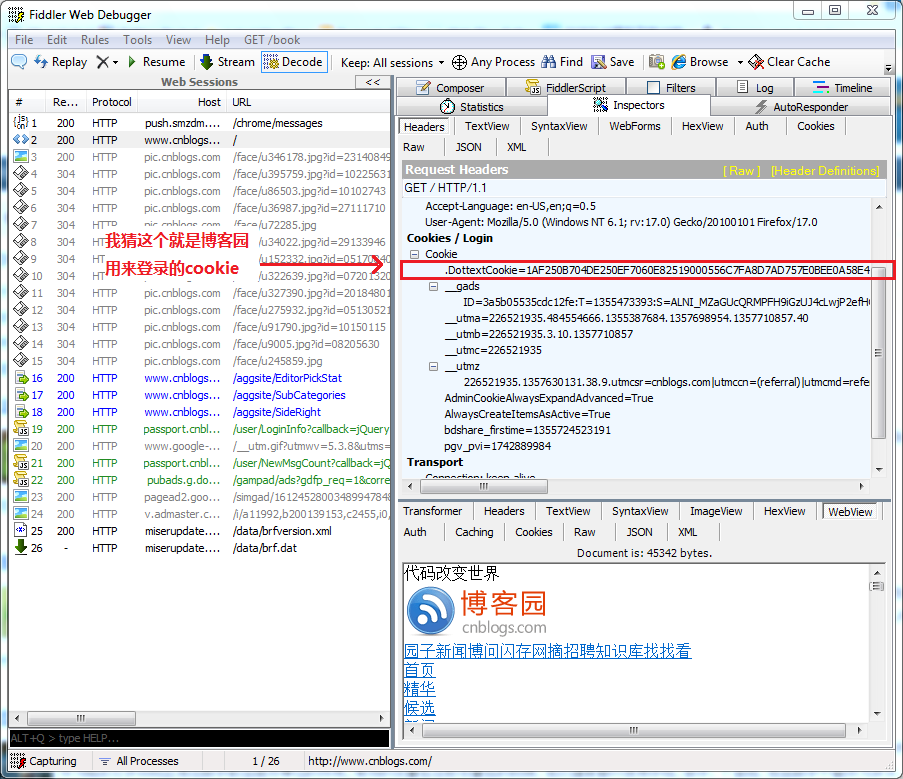The height and width of the screenshot is (779, 903).
Task: Click the 首页 link in WebView
Action: (x=419, y=670)
